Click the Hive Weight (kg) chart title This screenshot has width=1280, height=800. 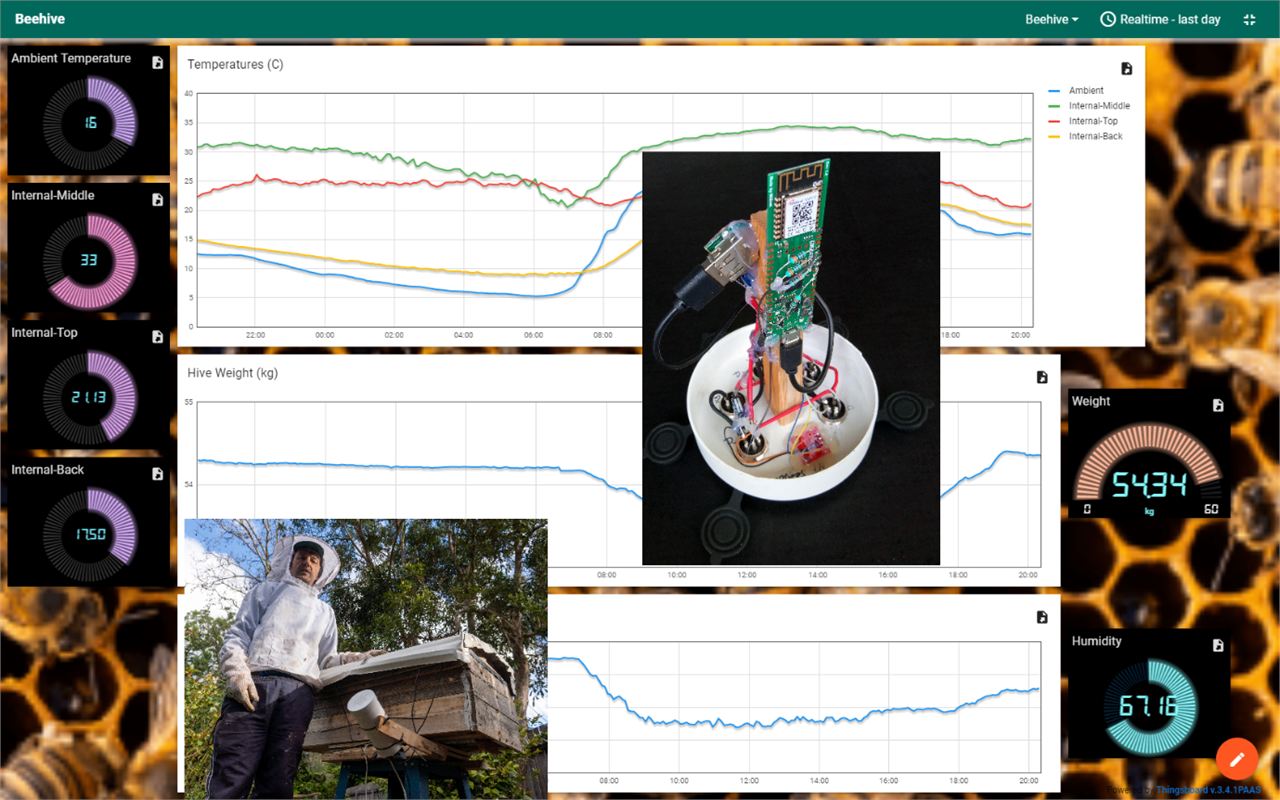233,373
